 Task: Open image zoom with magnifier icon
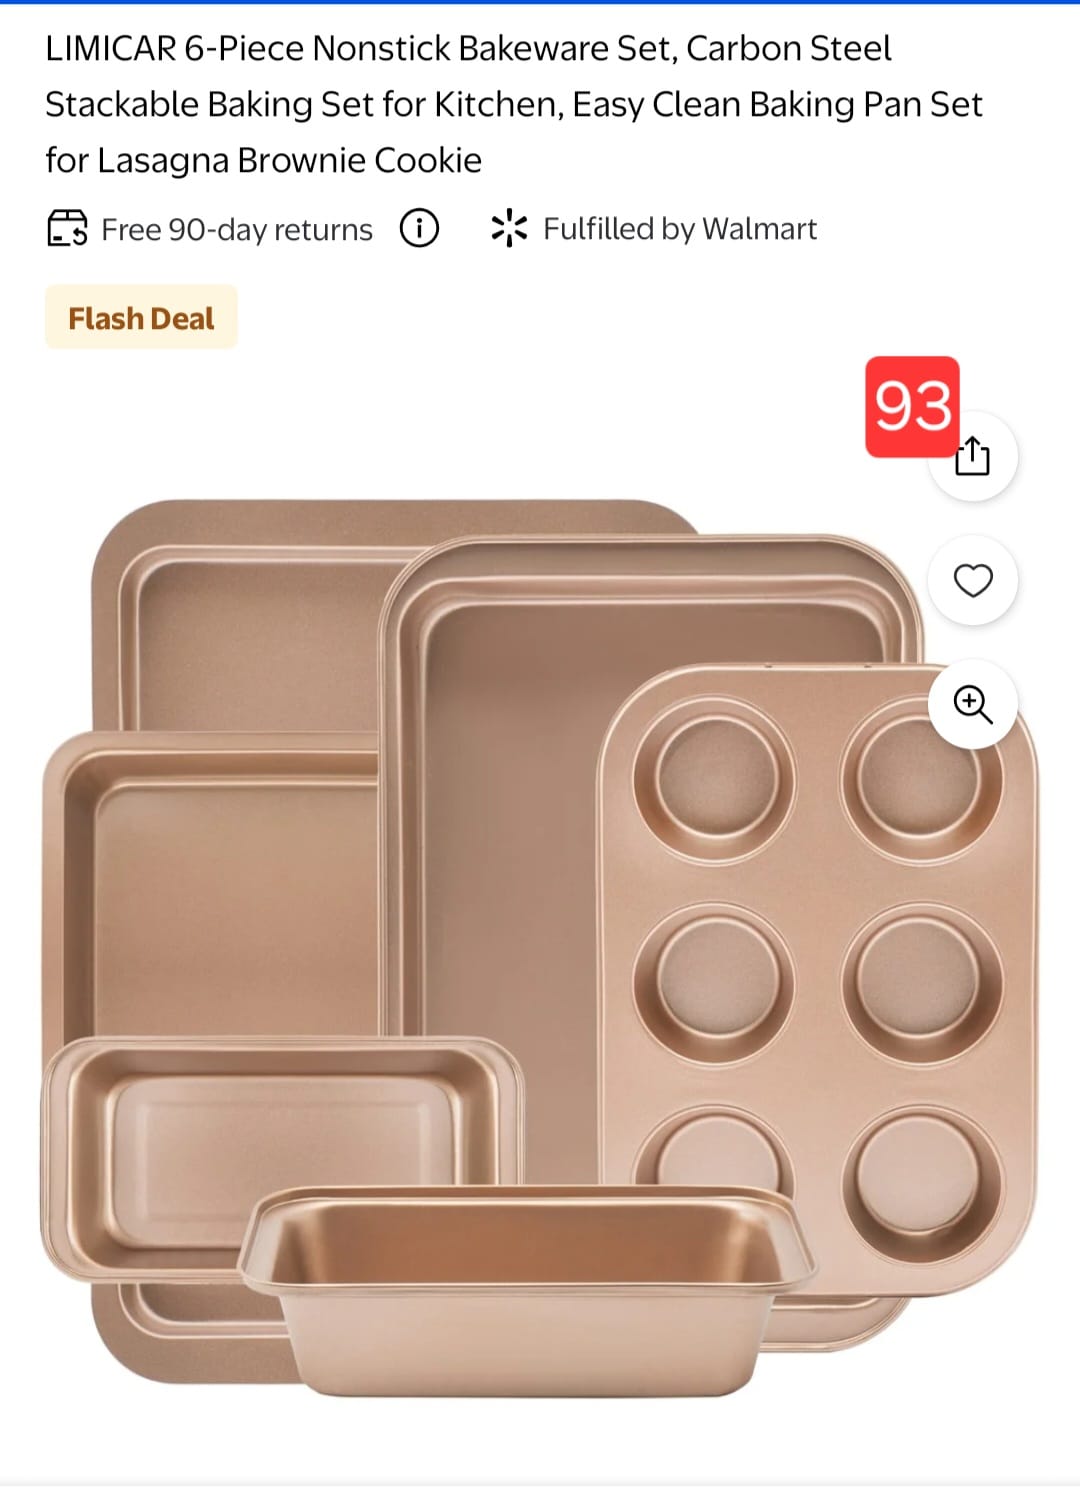click(x=973, y=704)
